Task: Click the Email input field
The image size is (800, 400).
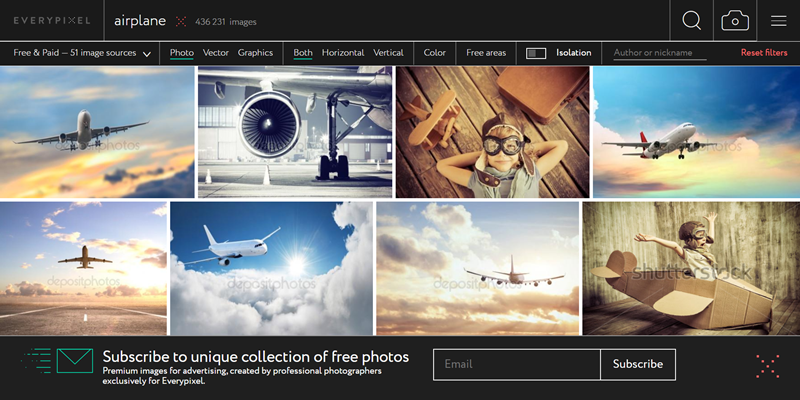Action: 517,364
